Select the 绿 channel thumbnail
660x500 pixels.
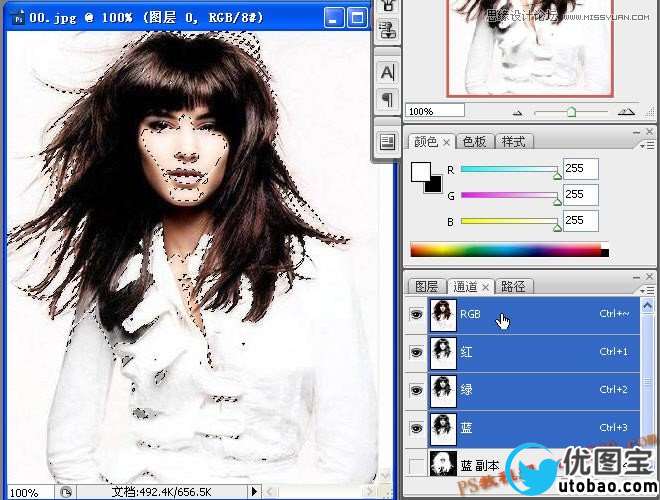[x=443, y=391]
